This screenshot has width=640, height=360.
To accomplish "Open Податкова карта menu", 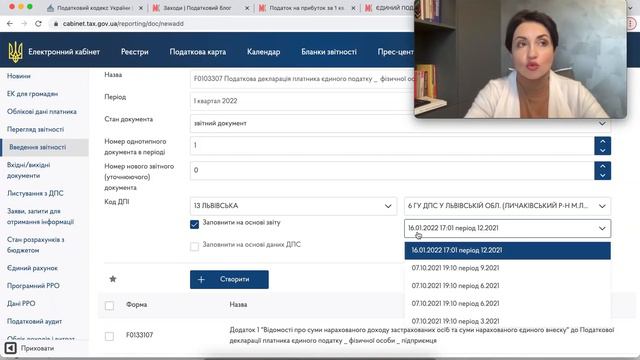I will click(x=198, y=52).
